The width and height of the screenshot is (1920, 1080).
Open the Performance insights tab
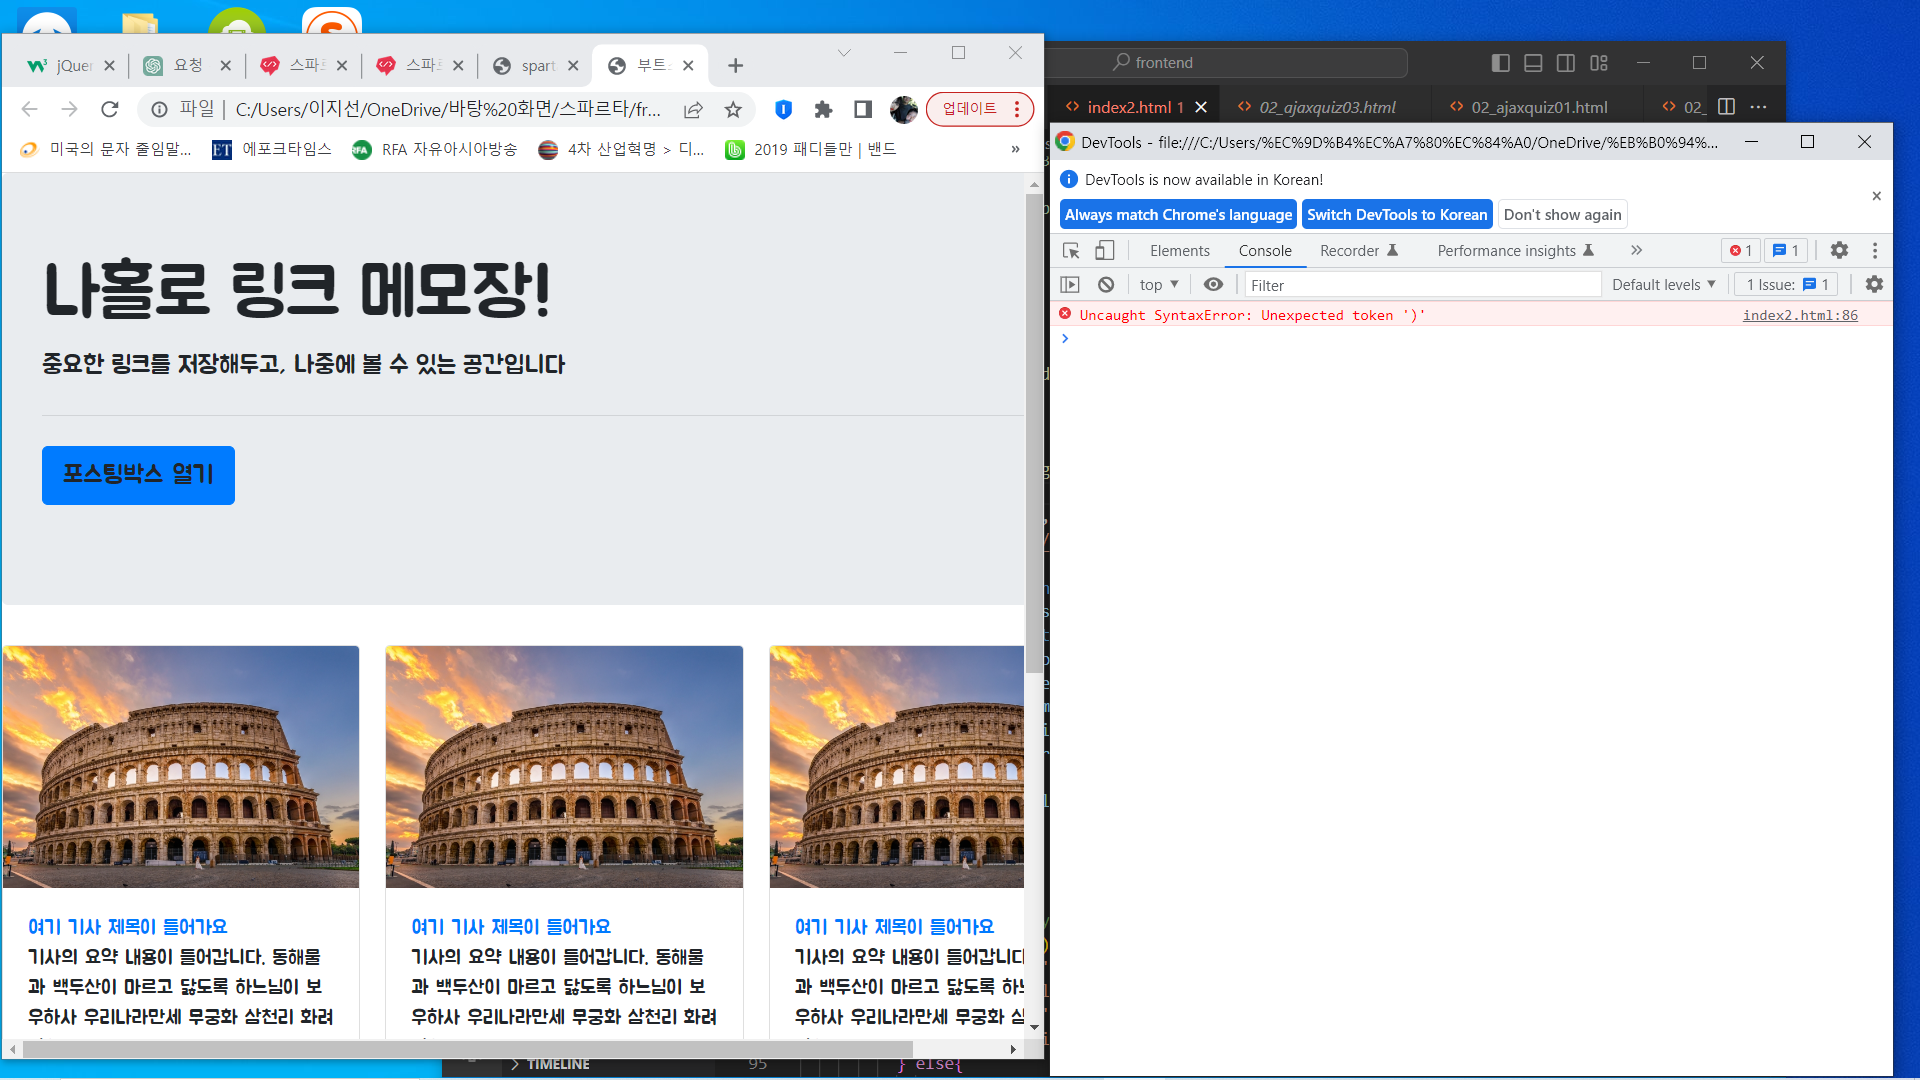1515,251
